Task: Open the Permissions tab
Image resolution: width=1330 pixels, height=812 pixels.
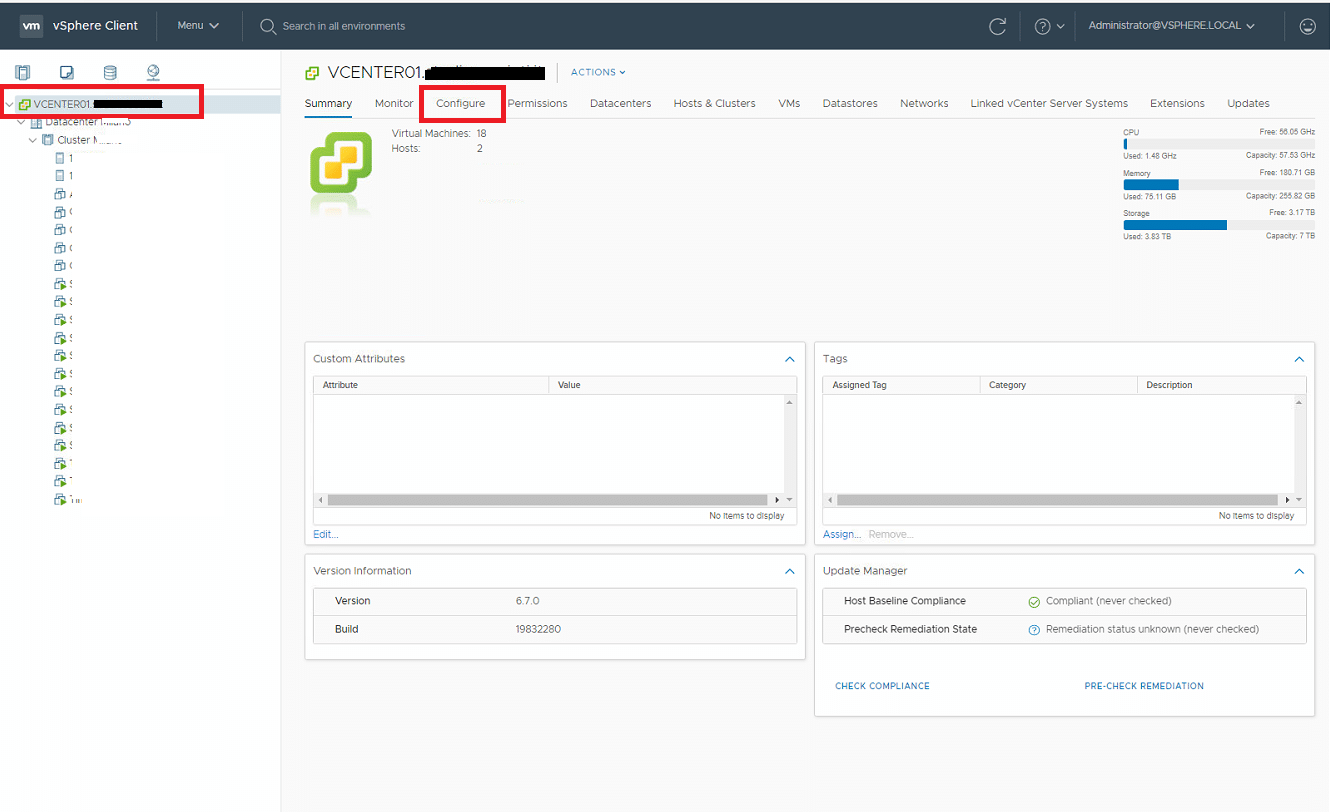Action: (x=537, y=103)
